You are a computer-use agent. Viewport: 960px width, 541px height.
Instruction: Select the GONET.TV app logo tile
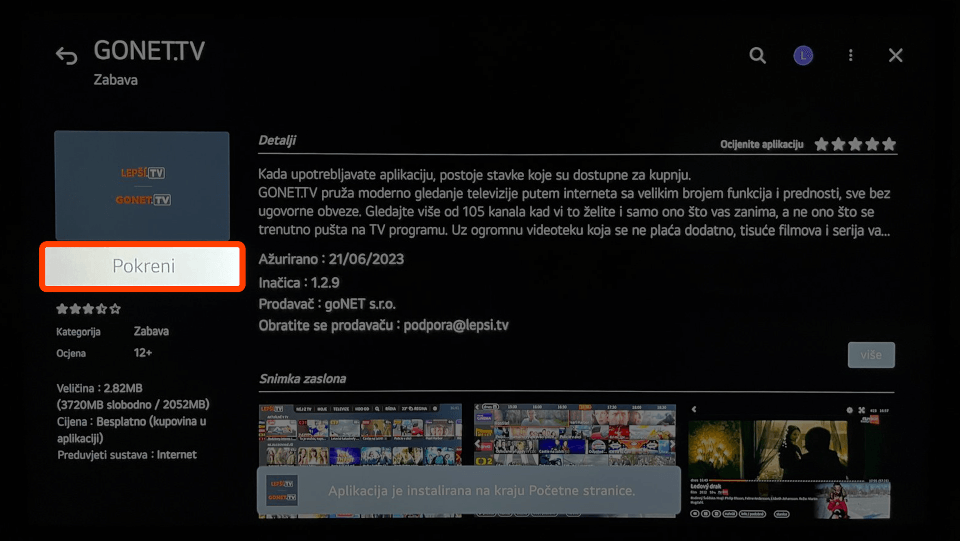pyautogui.click(x=142, y=185)
